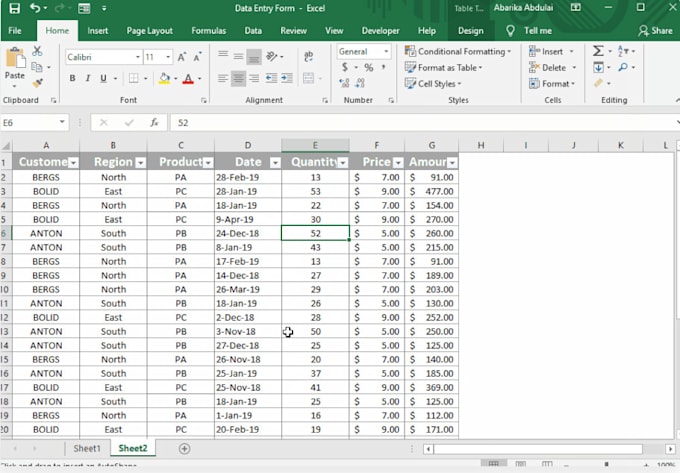Select the Format Painter brush
The width and height of the screenshot is (680, 473).
click(37, 82)
